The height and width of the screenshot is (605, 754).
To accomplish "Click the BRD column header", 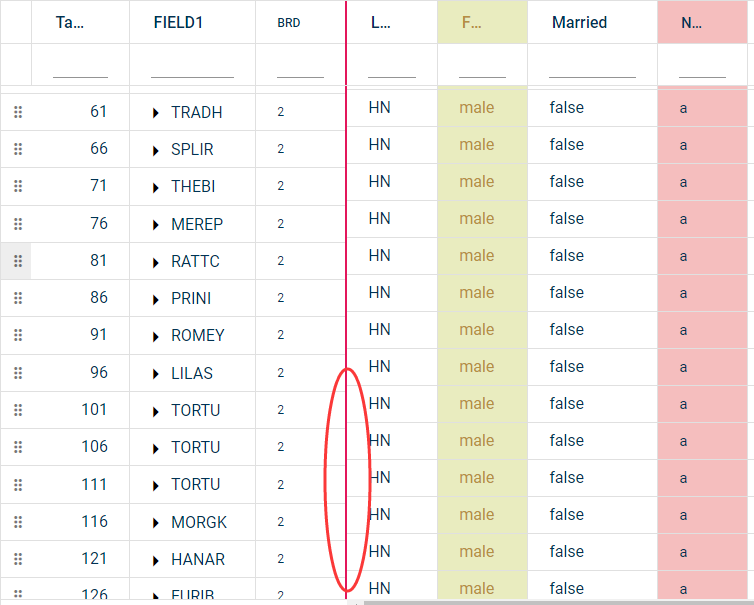I will (x=288, y=22).
